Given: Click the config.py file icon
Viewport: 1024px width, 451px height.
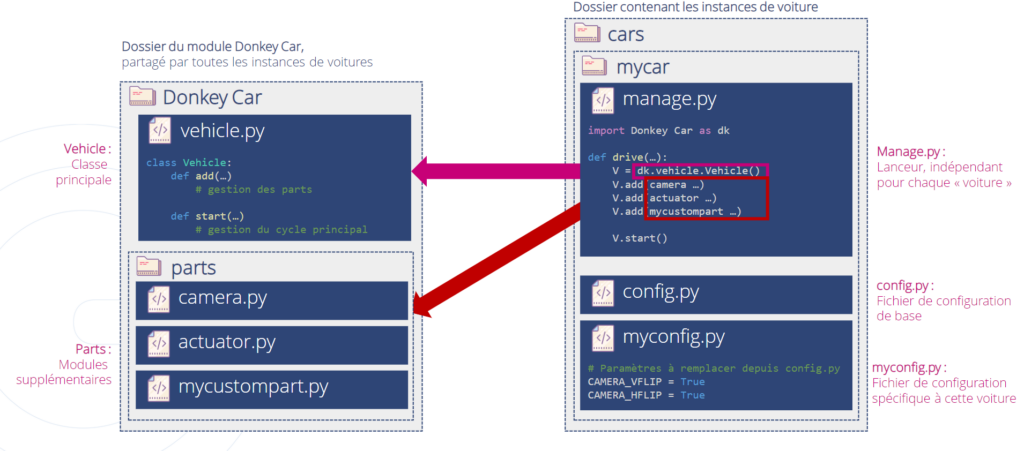Looking at the screenshot, I should [x=602, y=293].
